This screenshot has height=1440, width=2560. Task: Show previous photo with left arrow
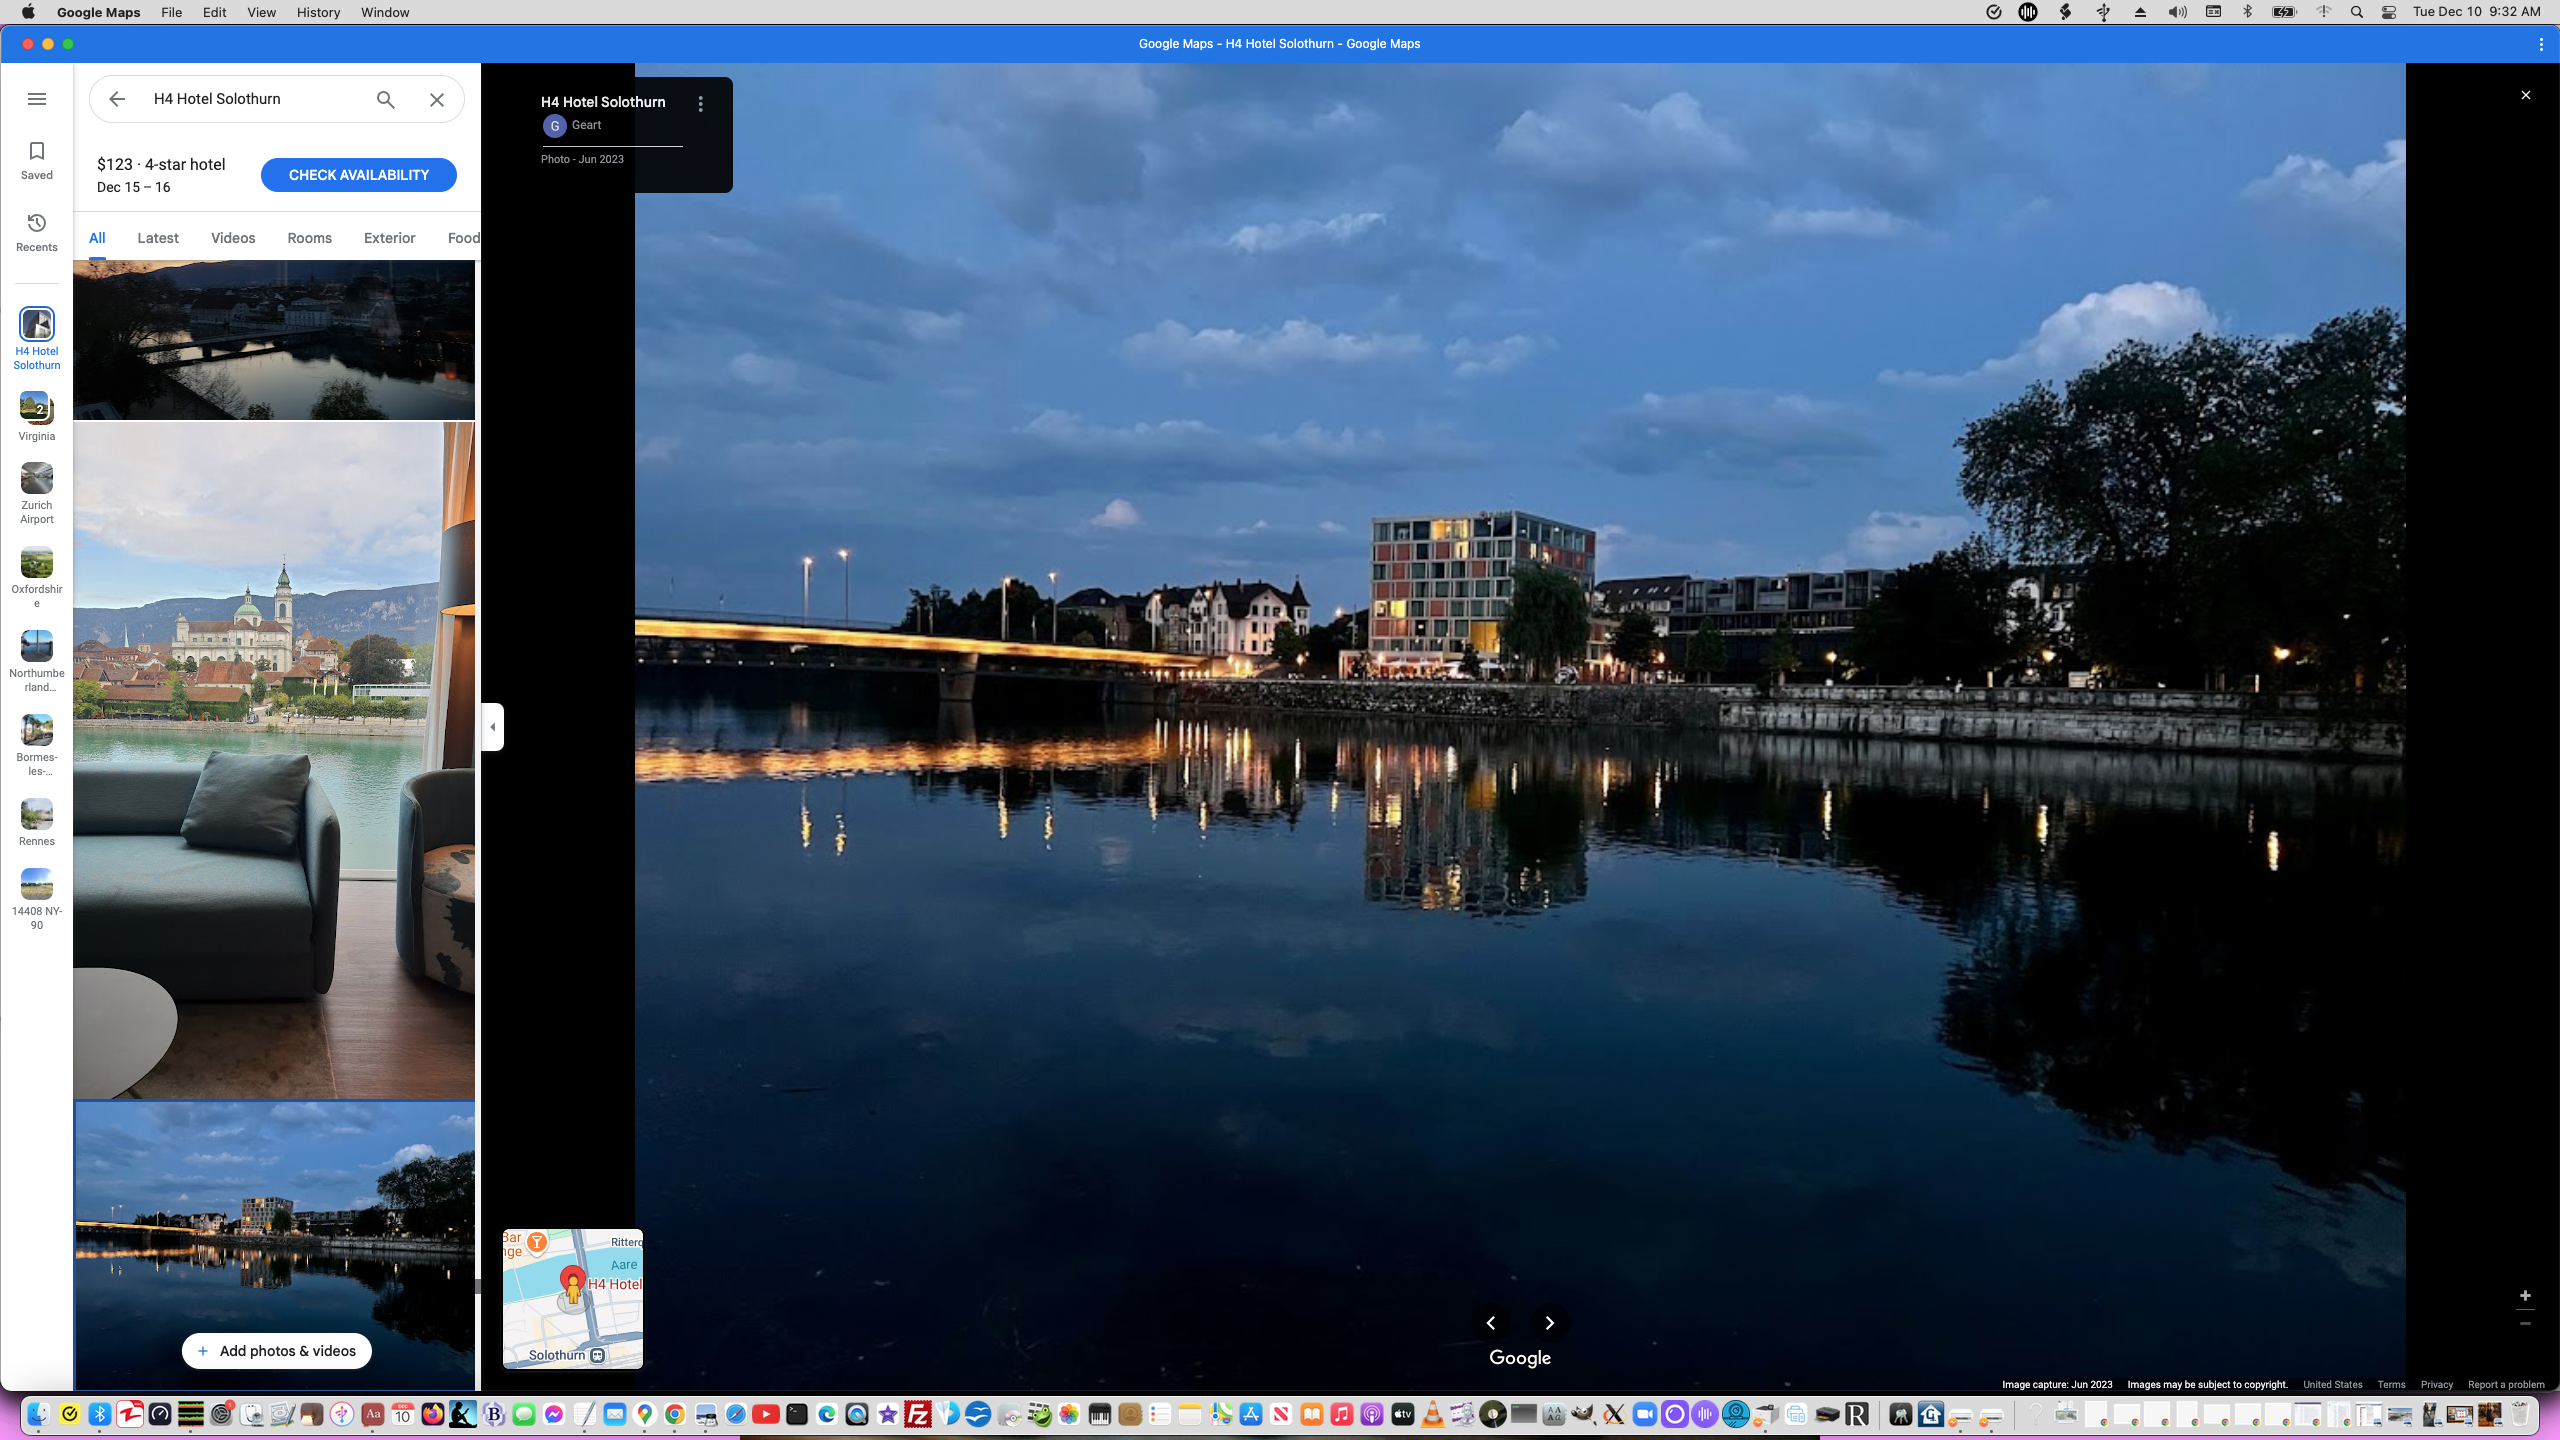[1491, 1323]
